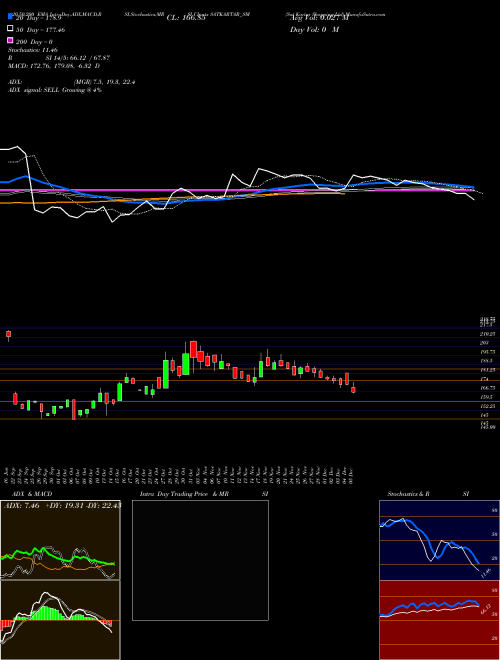The width and height of the screenshot is (500, 660).
Task: Click the white 50 Day EMA legend swatch
Action: pos(11,29)
